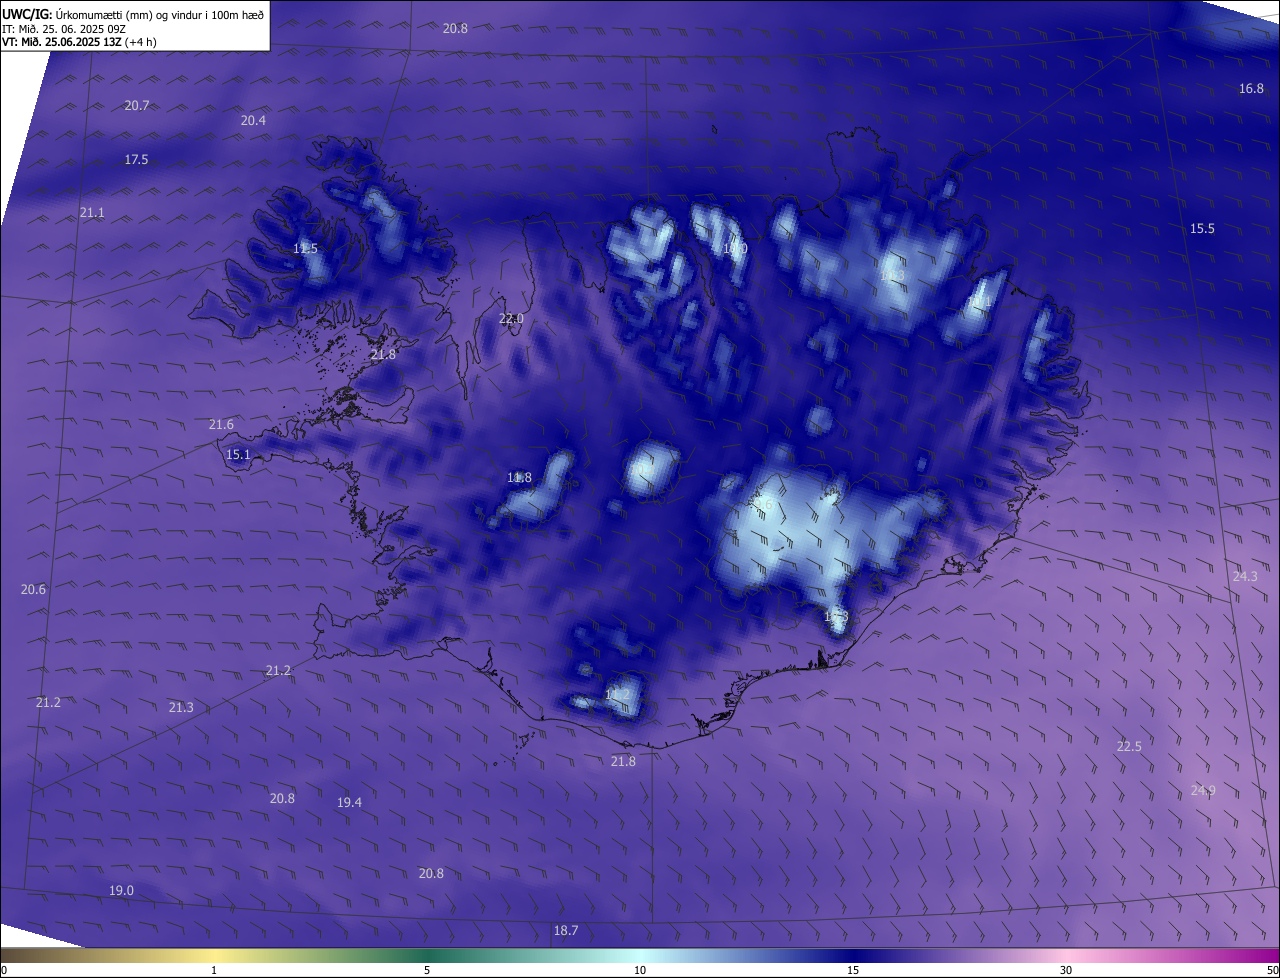Click the title 'UWC/IG: Úrkomumætti (mm) og vindur'
The image size is (1280, 978).
[x=133, y=15]
